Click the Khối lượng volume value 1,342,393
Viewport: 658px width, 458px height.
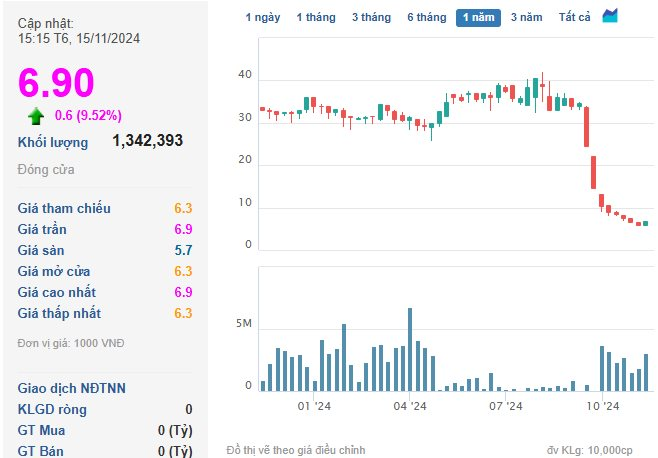[x=147, y=141]
